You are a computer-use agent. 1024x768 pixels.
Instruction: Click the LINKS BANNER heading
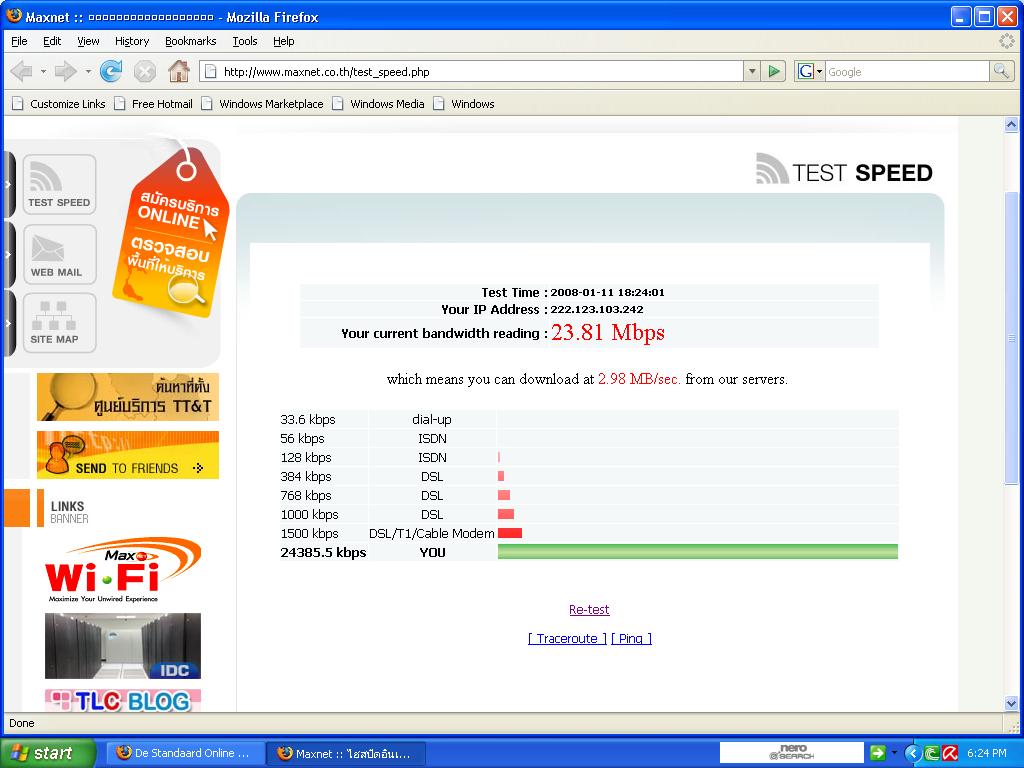(x=69, y=512)
